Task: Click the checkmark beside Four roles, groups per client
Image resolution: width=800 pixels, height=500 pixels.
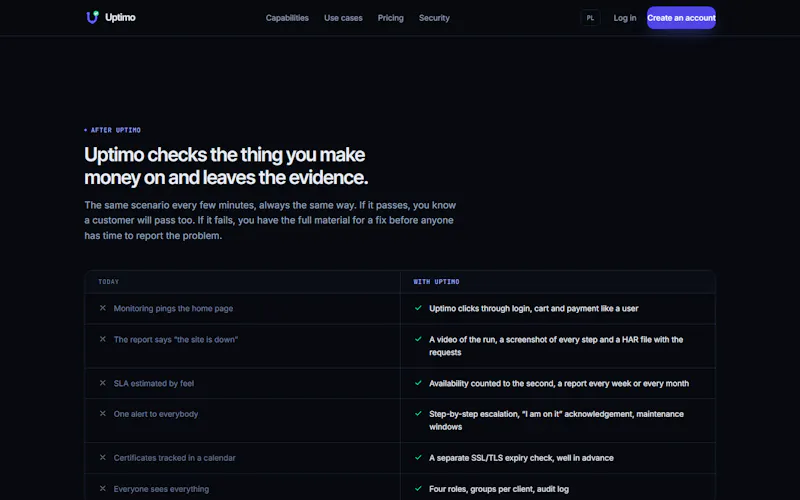Action: (418, 489)
